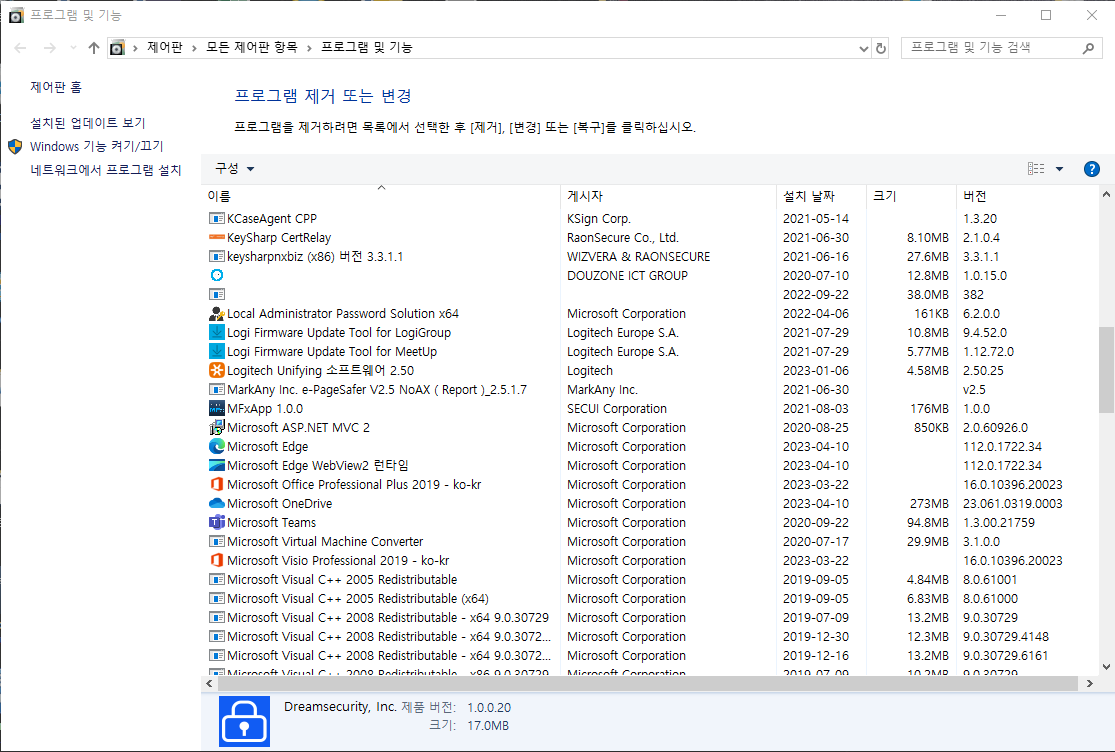
Task: Click the Microsoft Visio Professional 2019 icon
Action: pyautogui.click(x=217, y=560)
